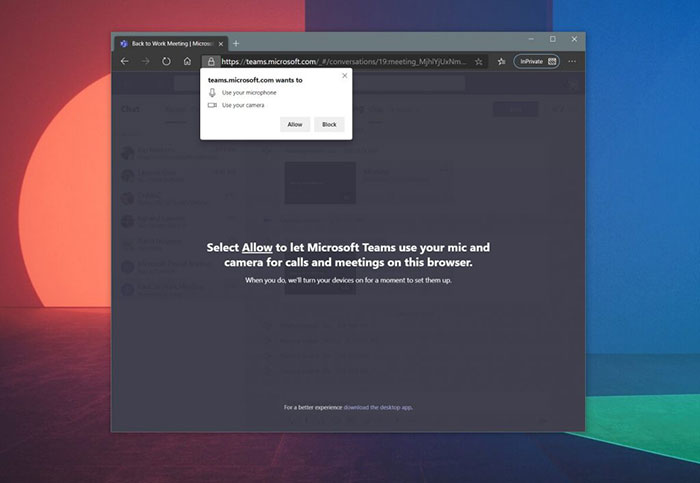
Task: Close the permission prompt popup
Action: [x=345, y=75]
